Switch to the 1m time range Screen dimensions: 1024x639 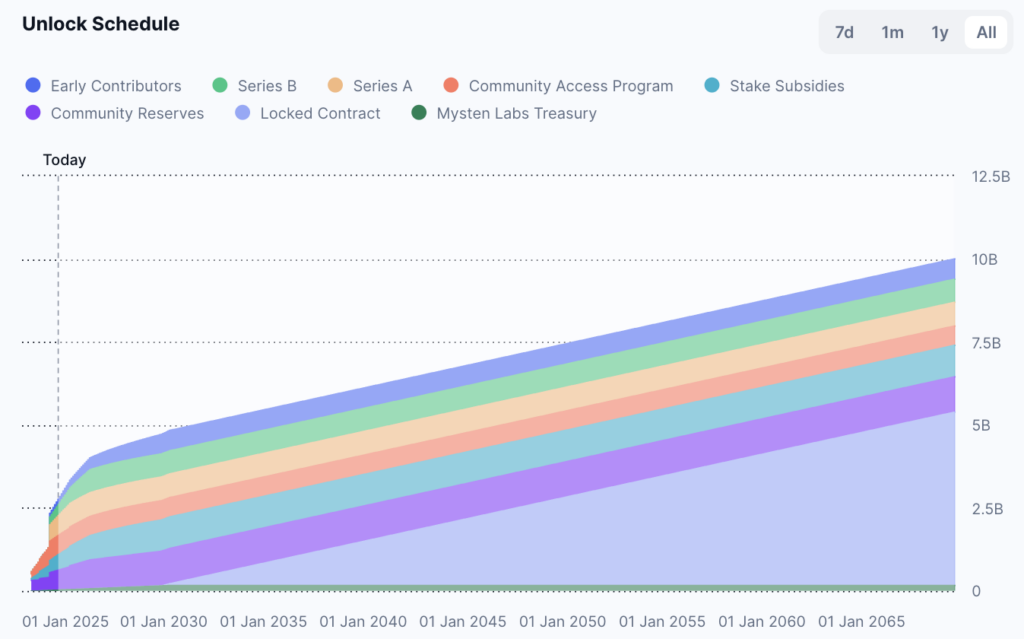point(892,32)
